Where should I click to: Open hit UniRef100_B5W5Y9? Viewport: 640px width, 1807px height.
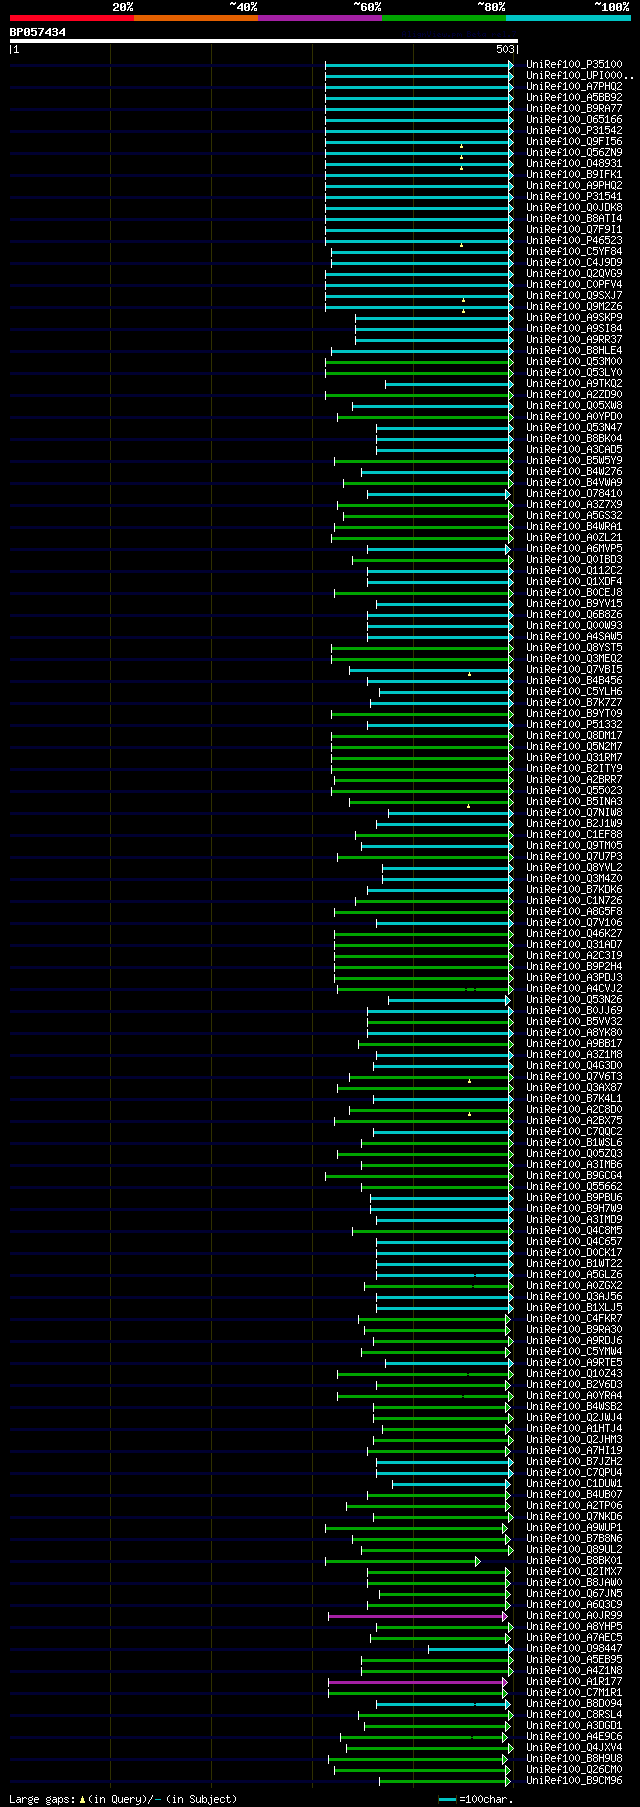point(574,461)
